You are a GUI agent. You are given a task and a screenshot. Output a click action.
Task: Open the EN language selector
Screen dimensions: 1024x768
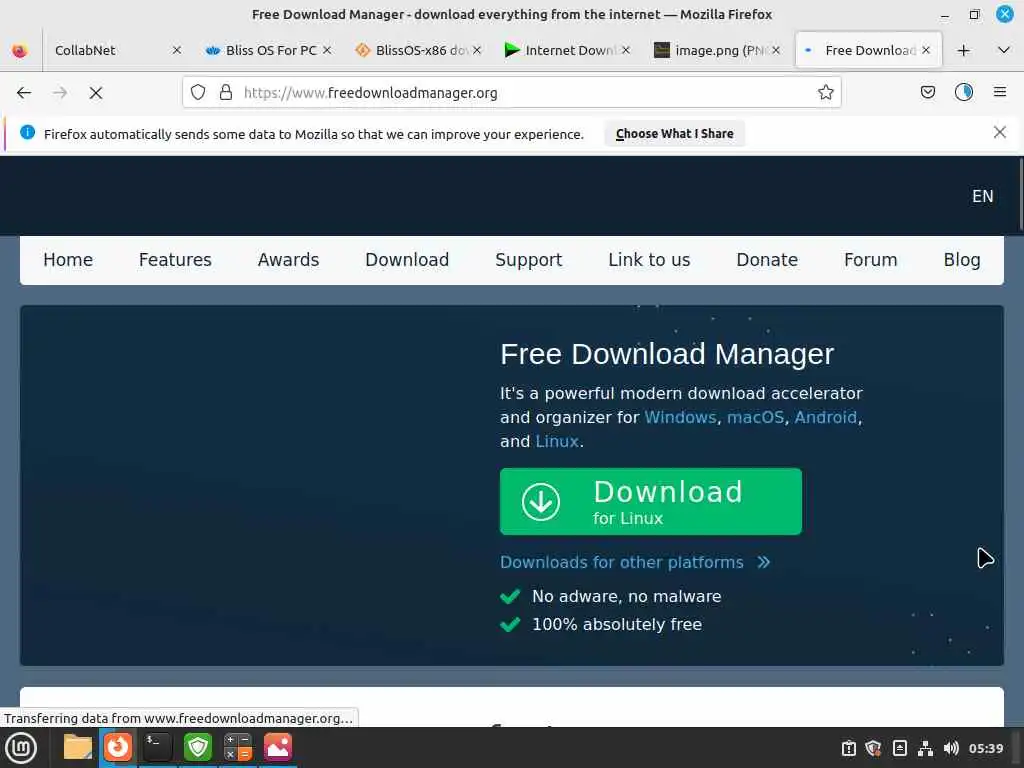point(982,196)
